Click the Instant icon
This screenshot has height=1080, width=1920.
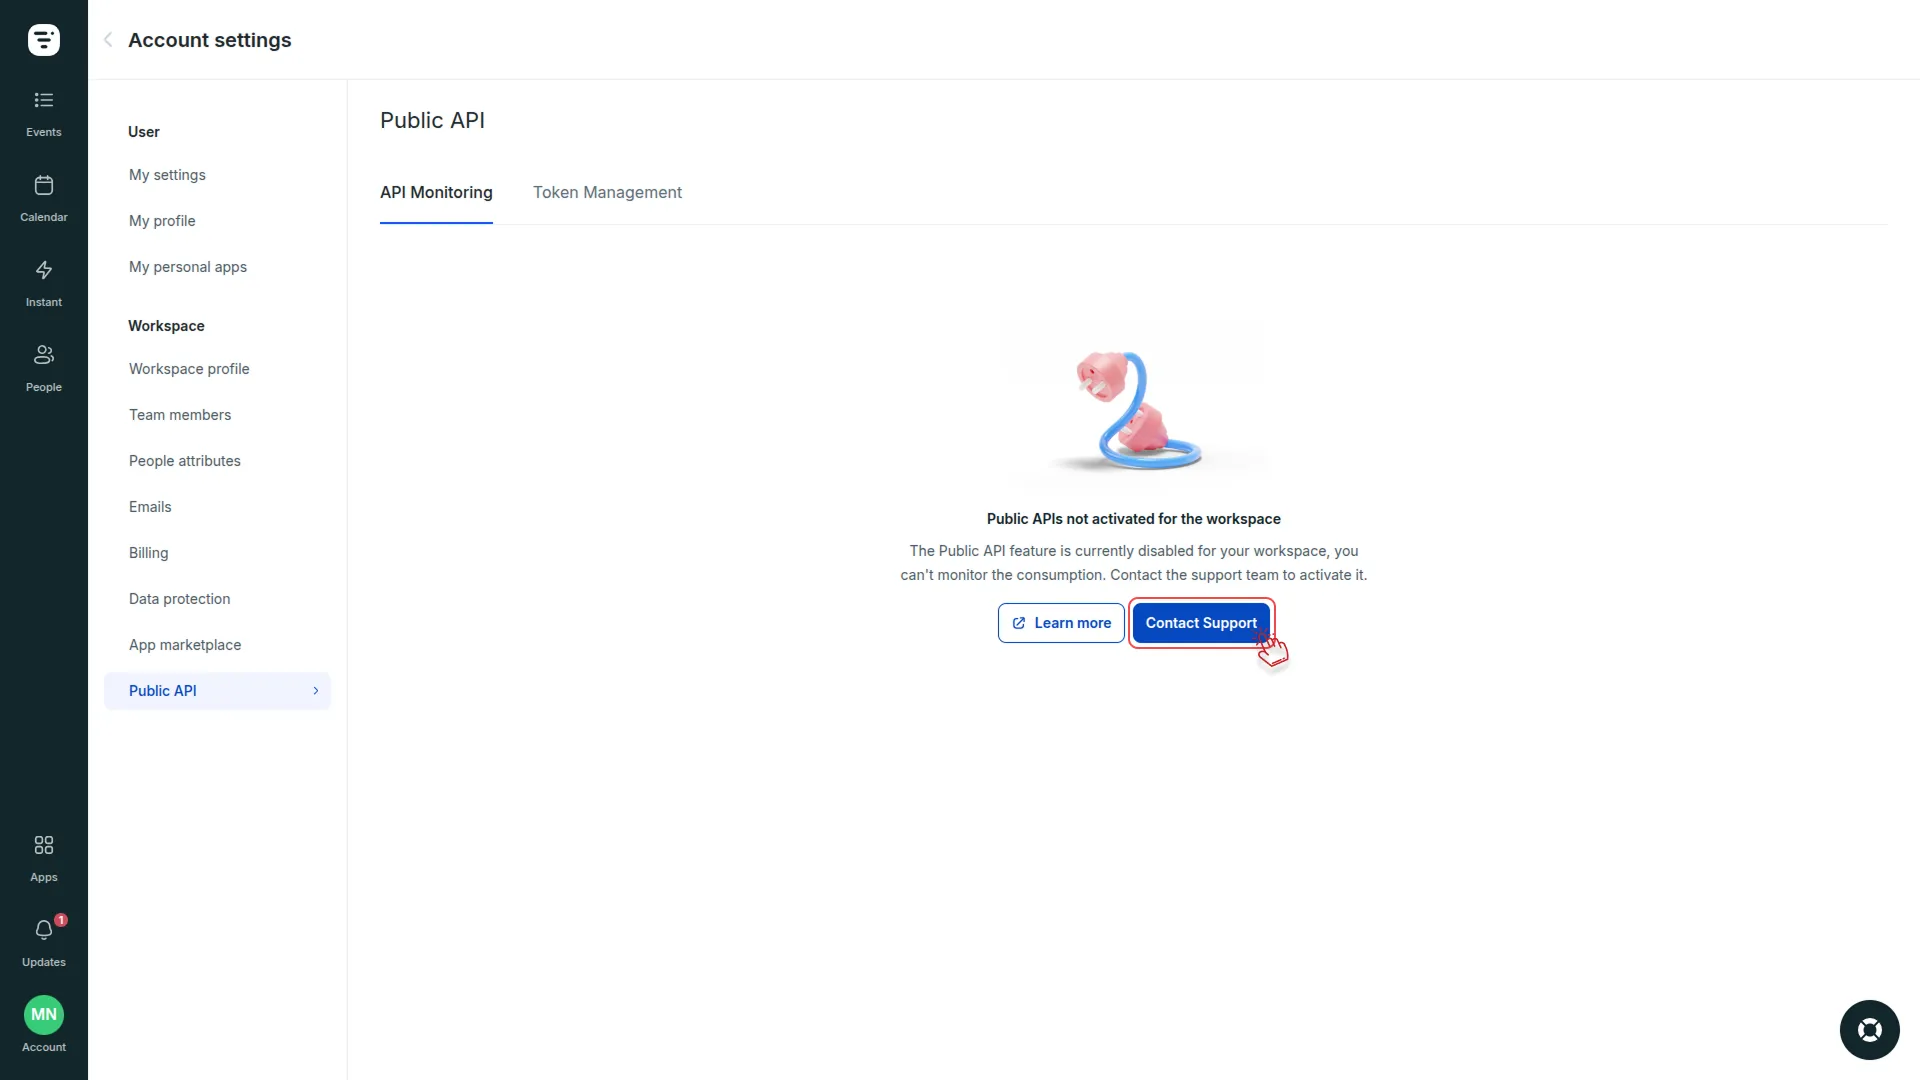click(43, 282)
